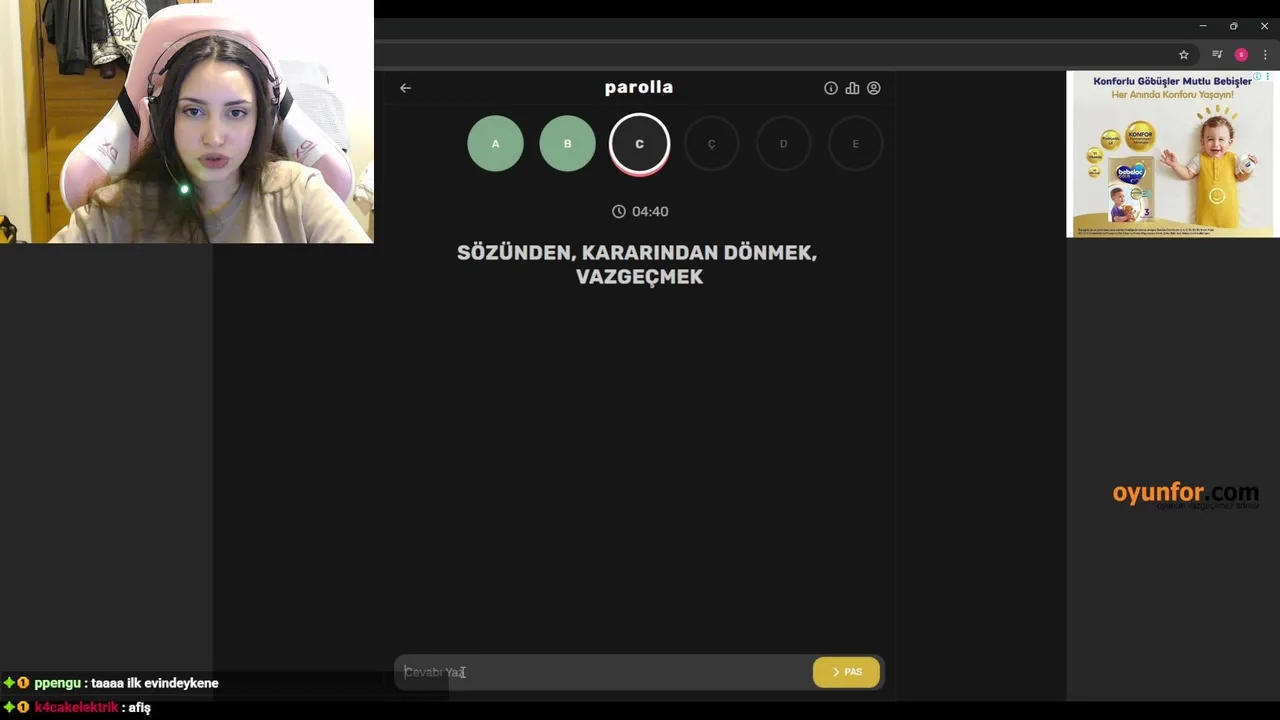
Task: Click the PAS skip button
Action: [846, 672]
